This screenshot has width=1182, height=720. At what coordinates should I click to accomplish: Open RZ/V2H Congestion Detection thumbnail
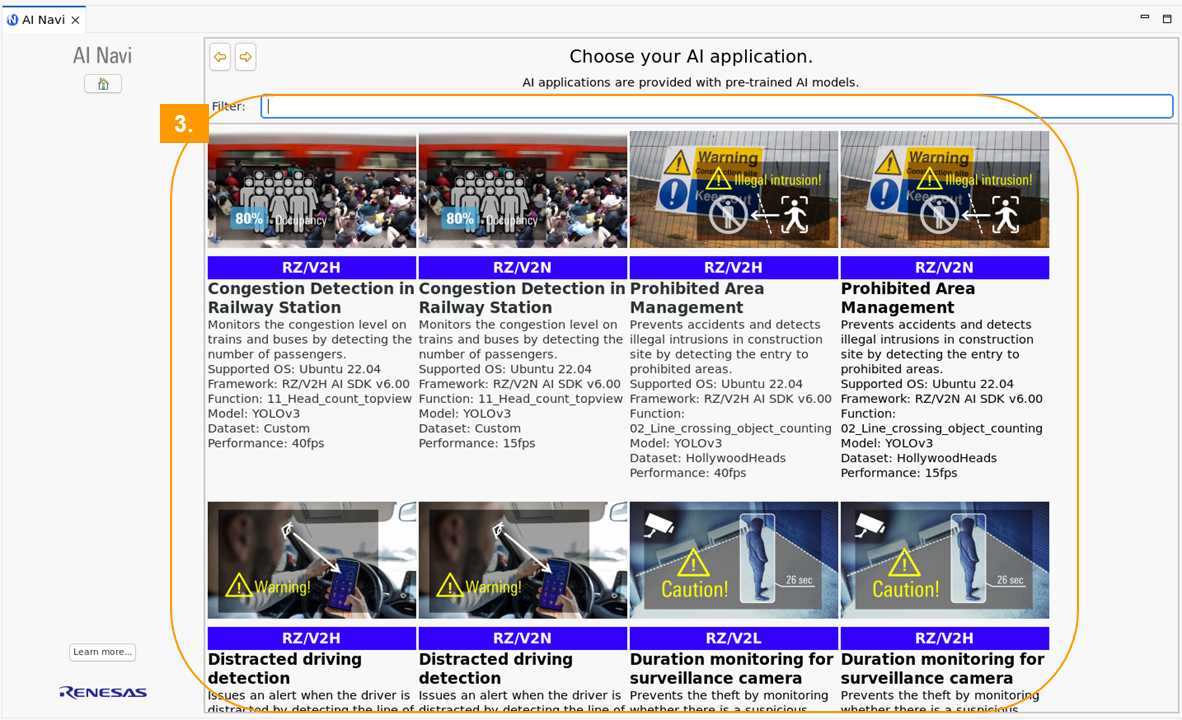coord(311,189)
